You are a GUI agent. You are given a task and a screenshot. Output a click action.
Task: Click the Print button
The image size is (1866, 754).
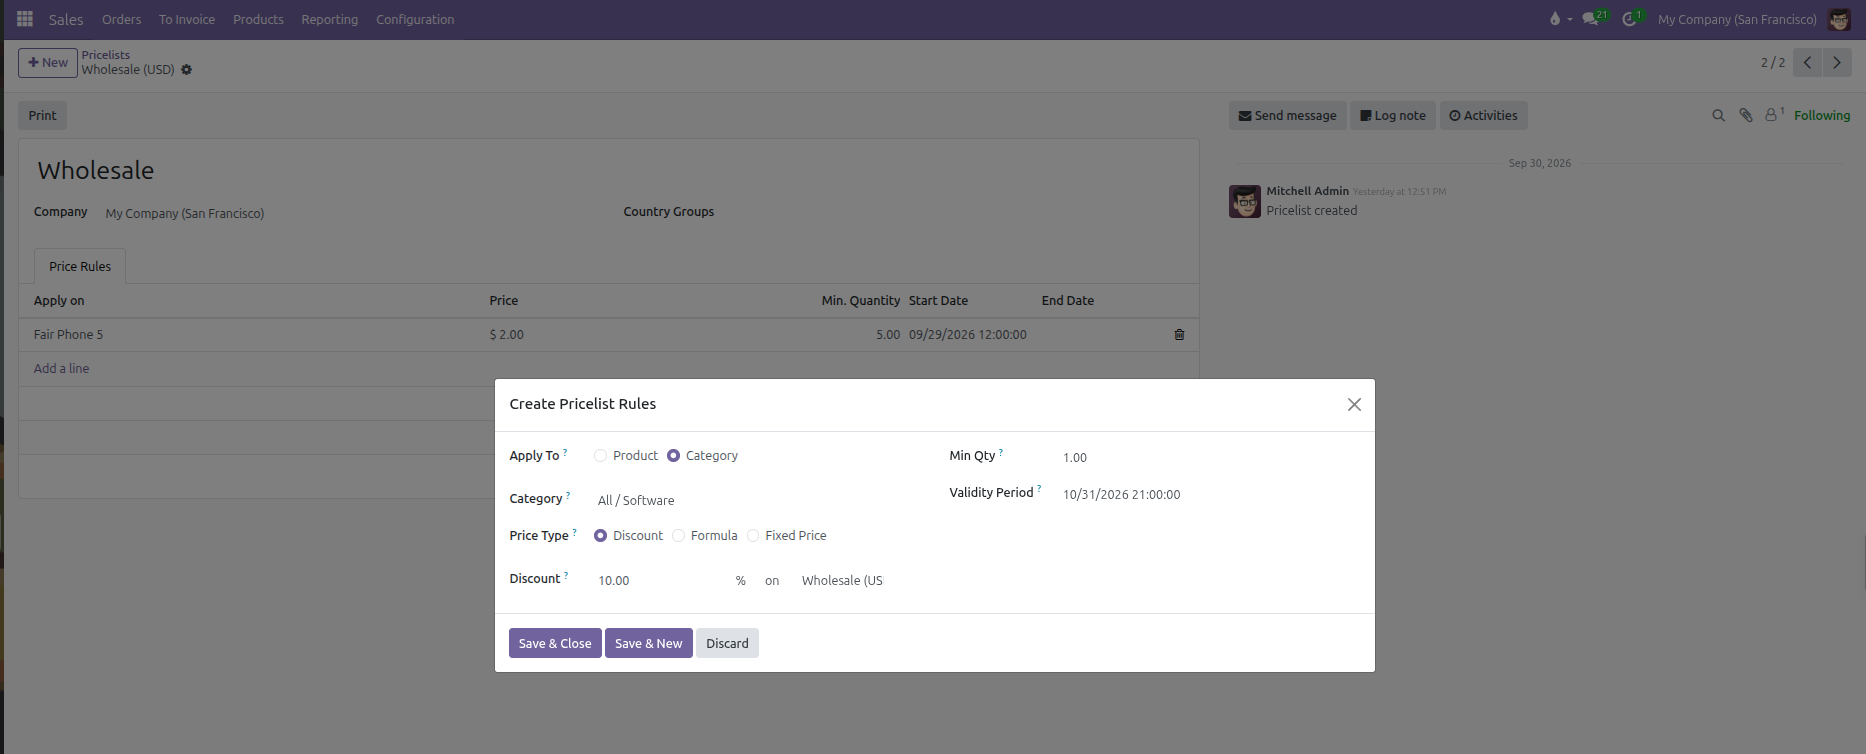(42, 116)
